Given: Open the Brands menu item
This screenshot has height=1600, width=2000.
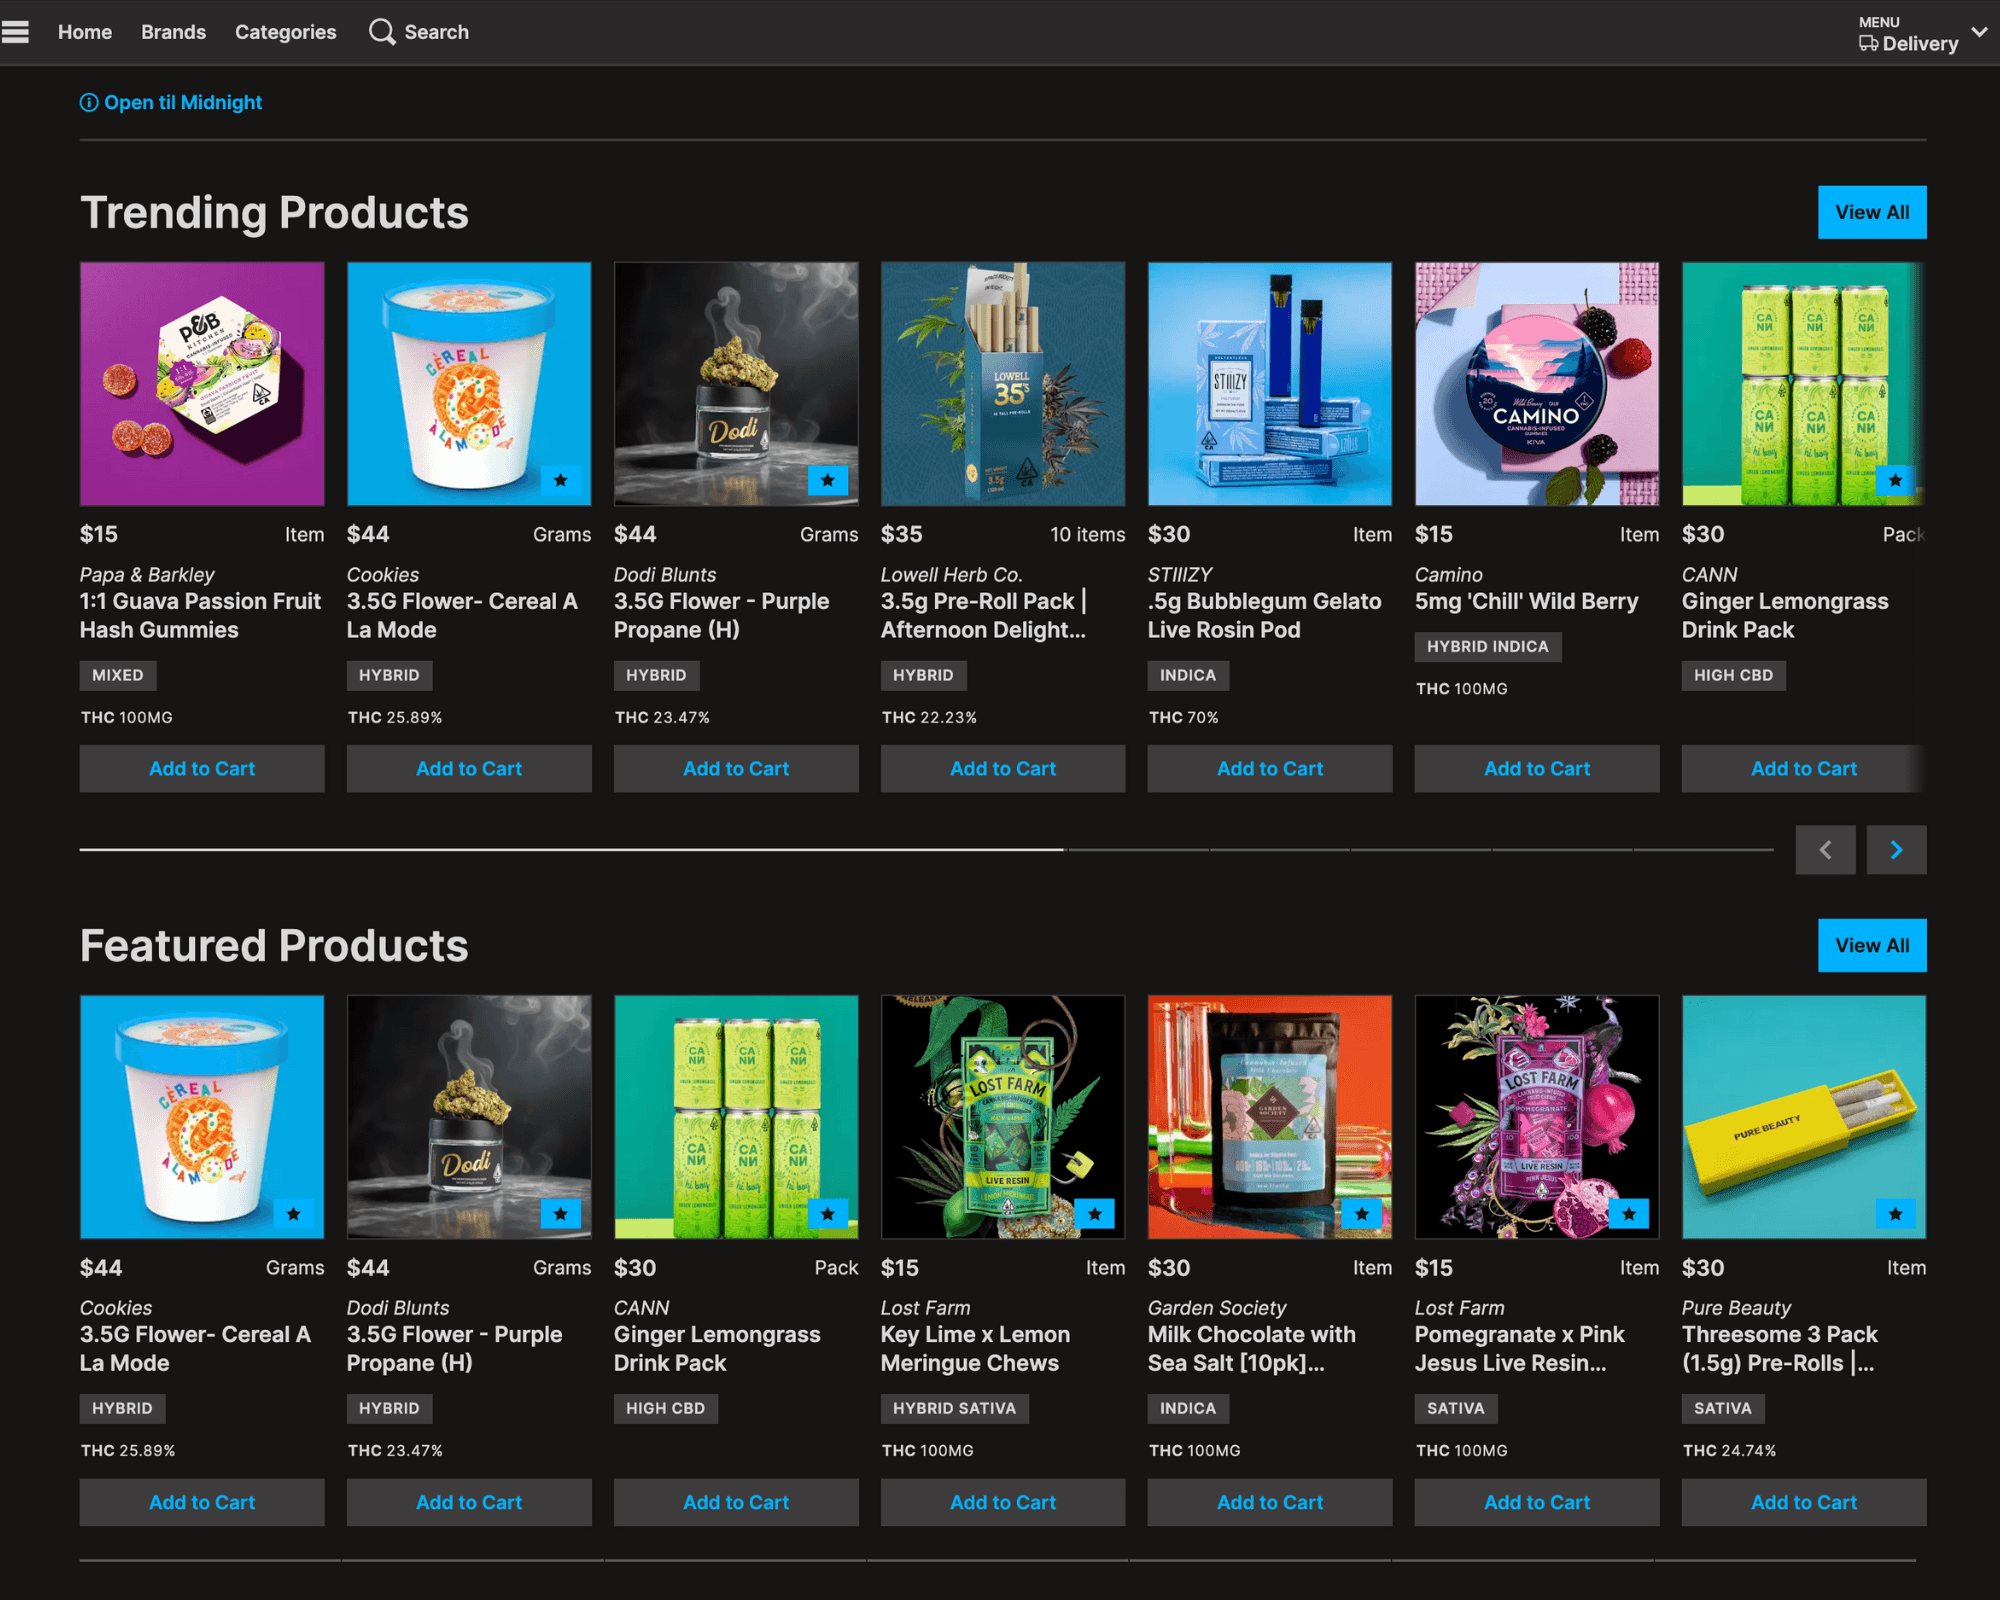Looking at the screenshot, I should pyautogui.click(x=173, y=32).
